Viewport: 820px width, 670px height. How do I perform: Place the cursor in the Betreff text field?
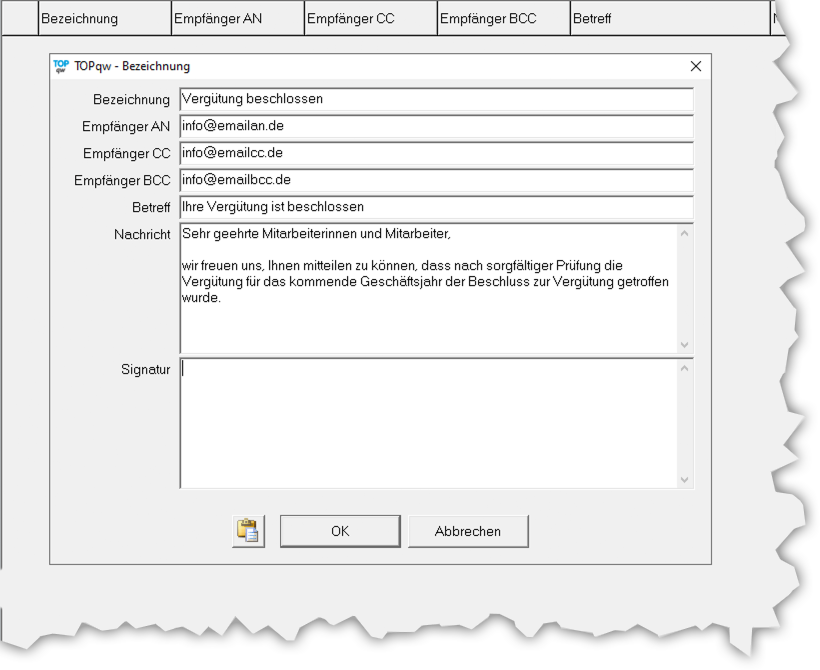tap(436, 207)
